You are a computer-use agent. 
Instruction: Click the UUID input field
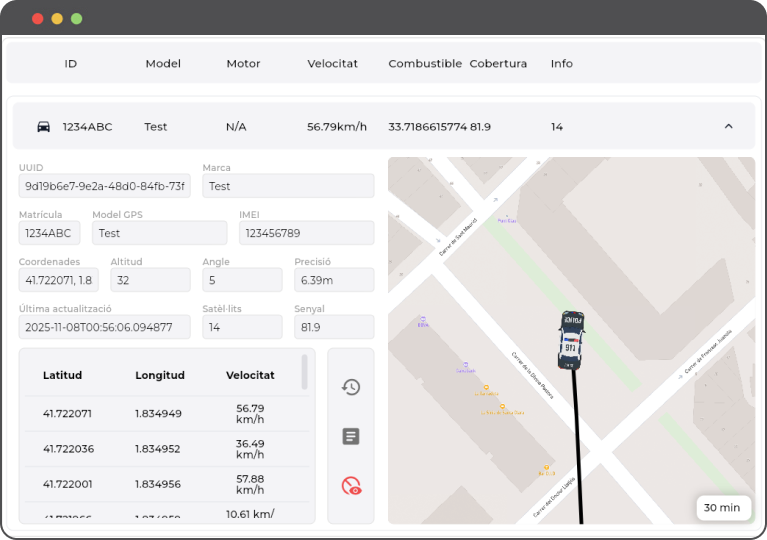point(105,186)
